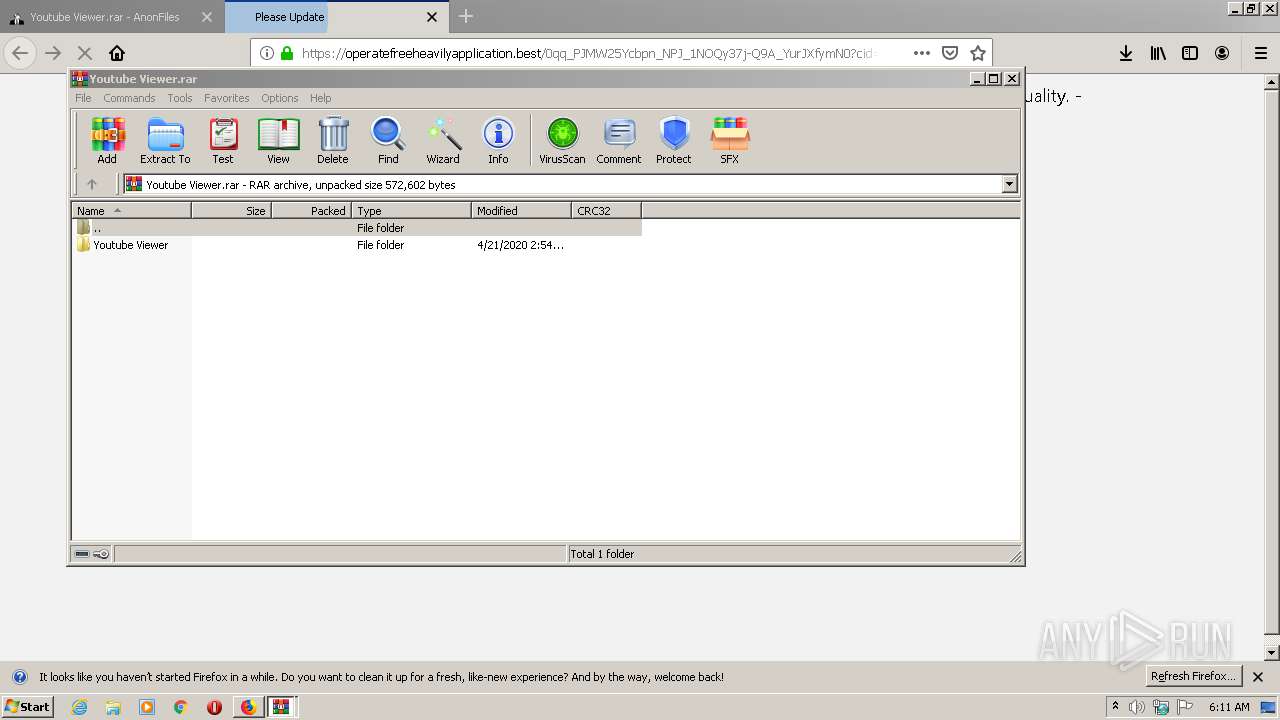The width and height of the screenshot is (1280, 720).
Task: Launch Internet Explorer from taskbar
Action: (79, 707)
